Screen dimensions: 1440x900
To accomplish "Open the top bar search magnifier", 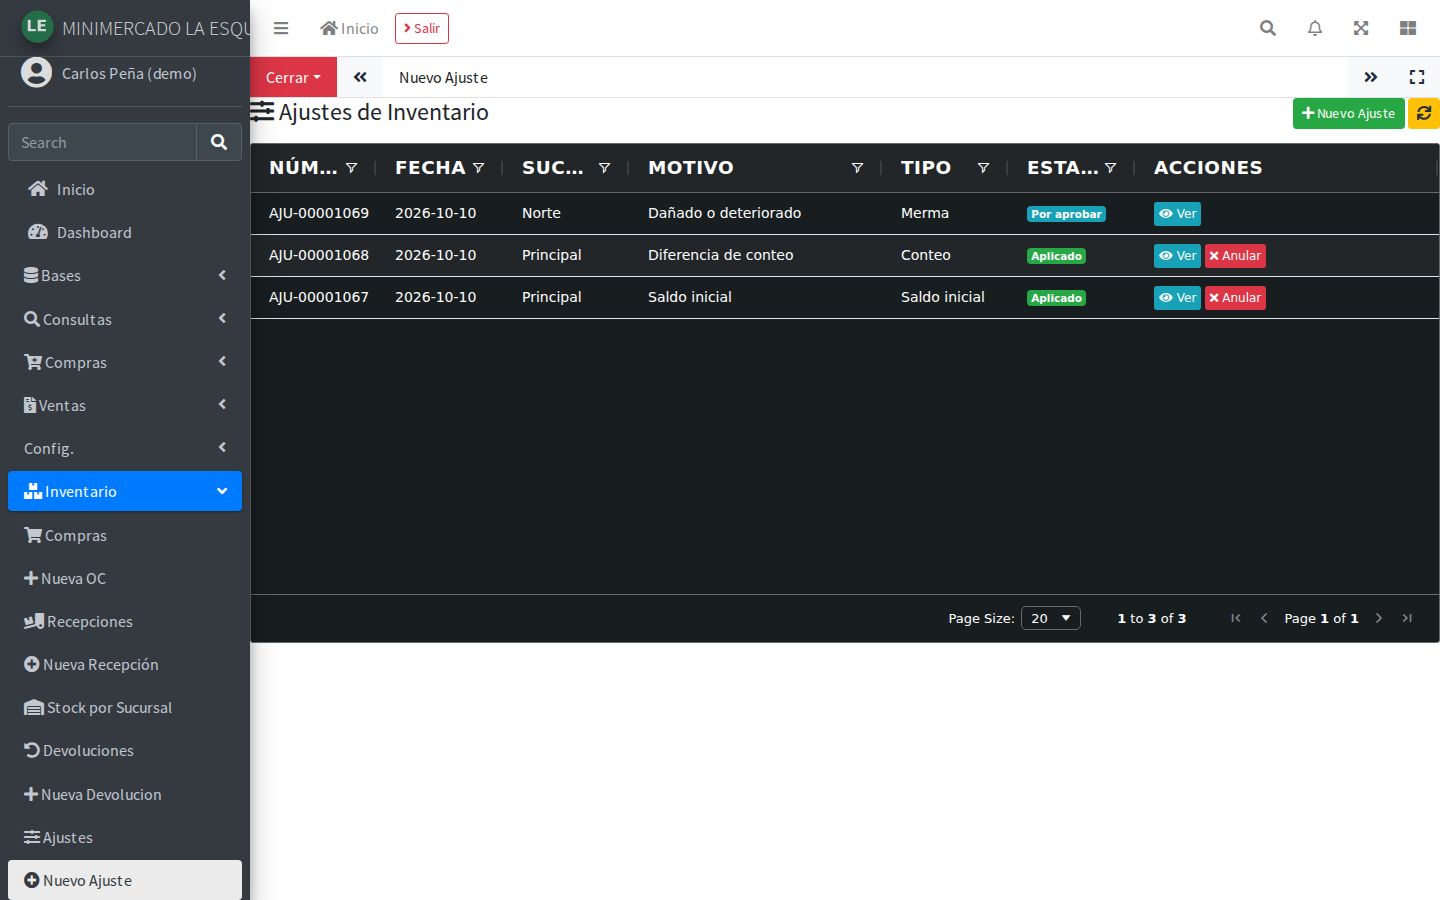I will point(1268,28).
